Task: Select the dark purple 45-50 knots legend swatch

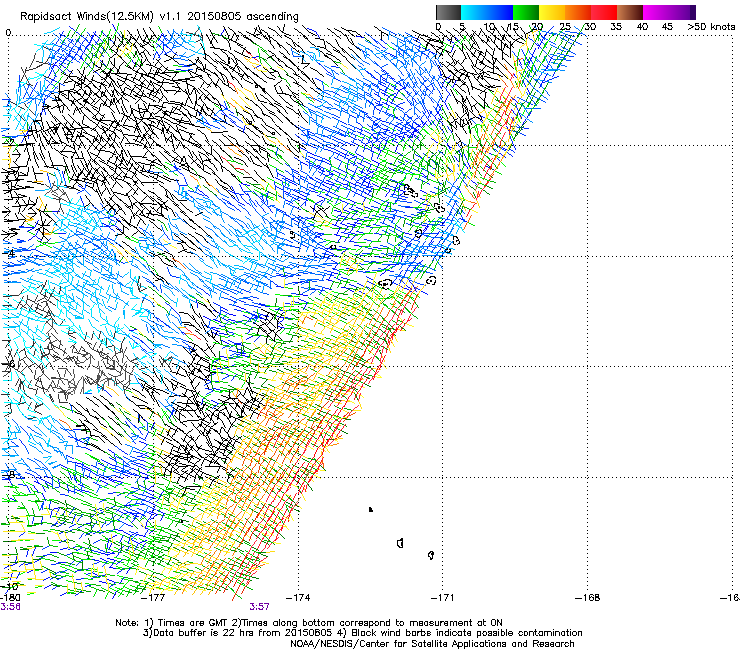Action: click(682, 12)
